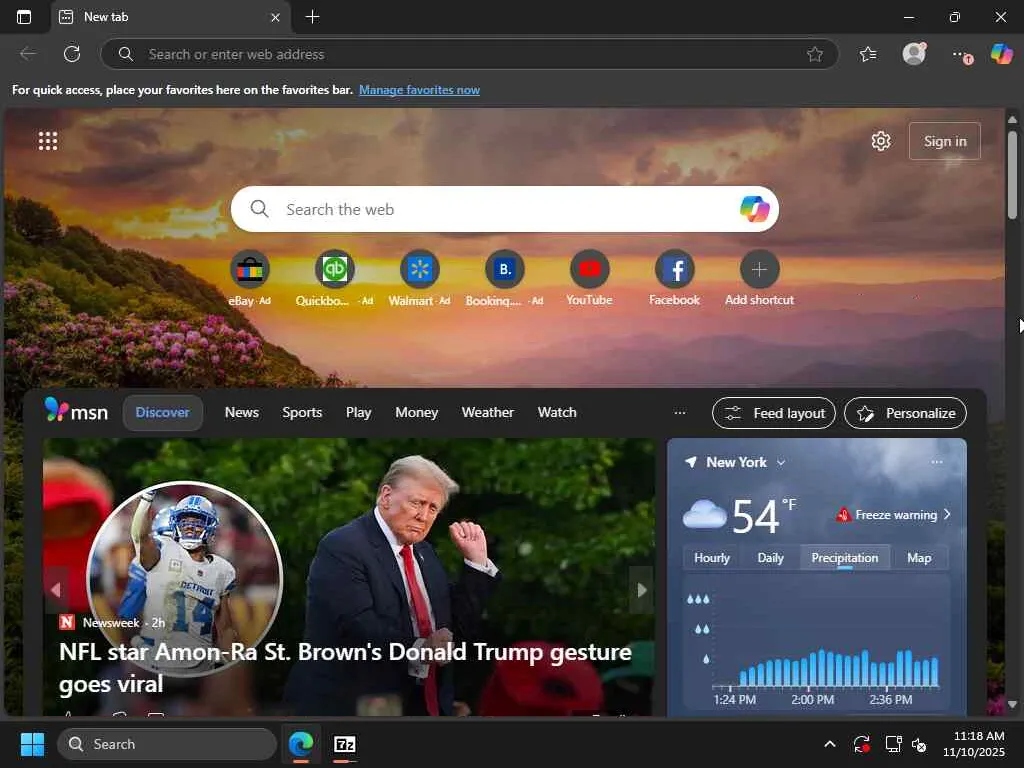Viewport: 1024px width, 768px height.
Task: Open the Windows Start menu
Action: pyautogui.click(x=32, y=744)
